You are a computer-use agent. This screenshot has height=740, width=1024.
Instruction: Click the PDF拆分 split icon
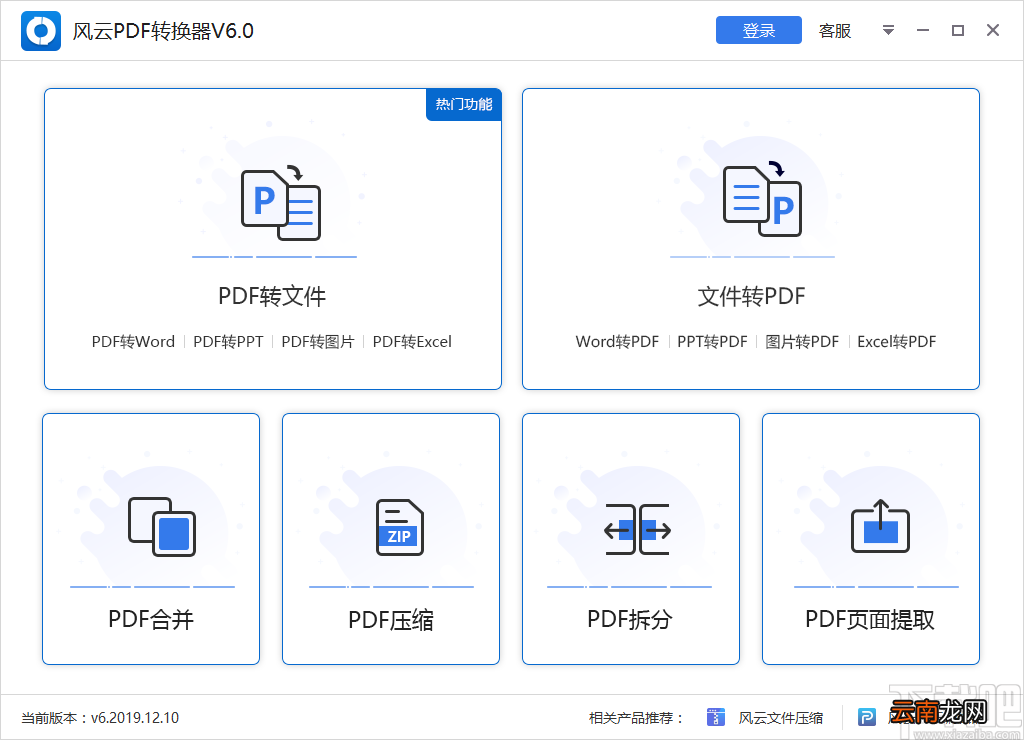(x=637, y=529)
